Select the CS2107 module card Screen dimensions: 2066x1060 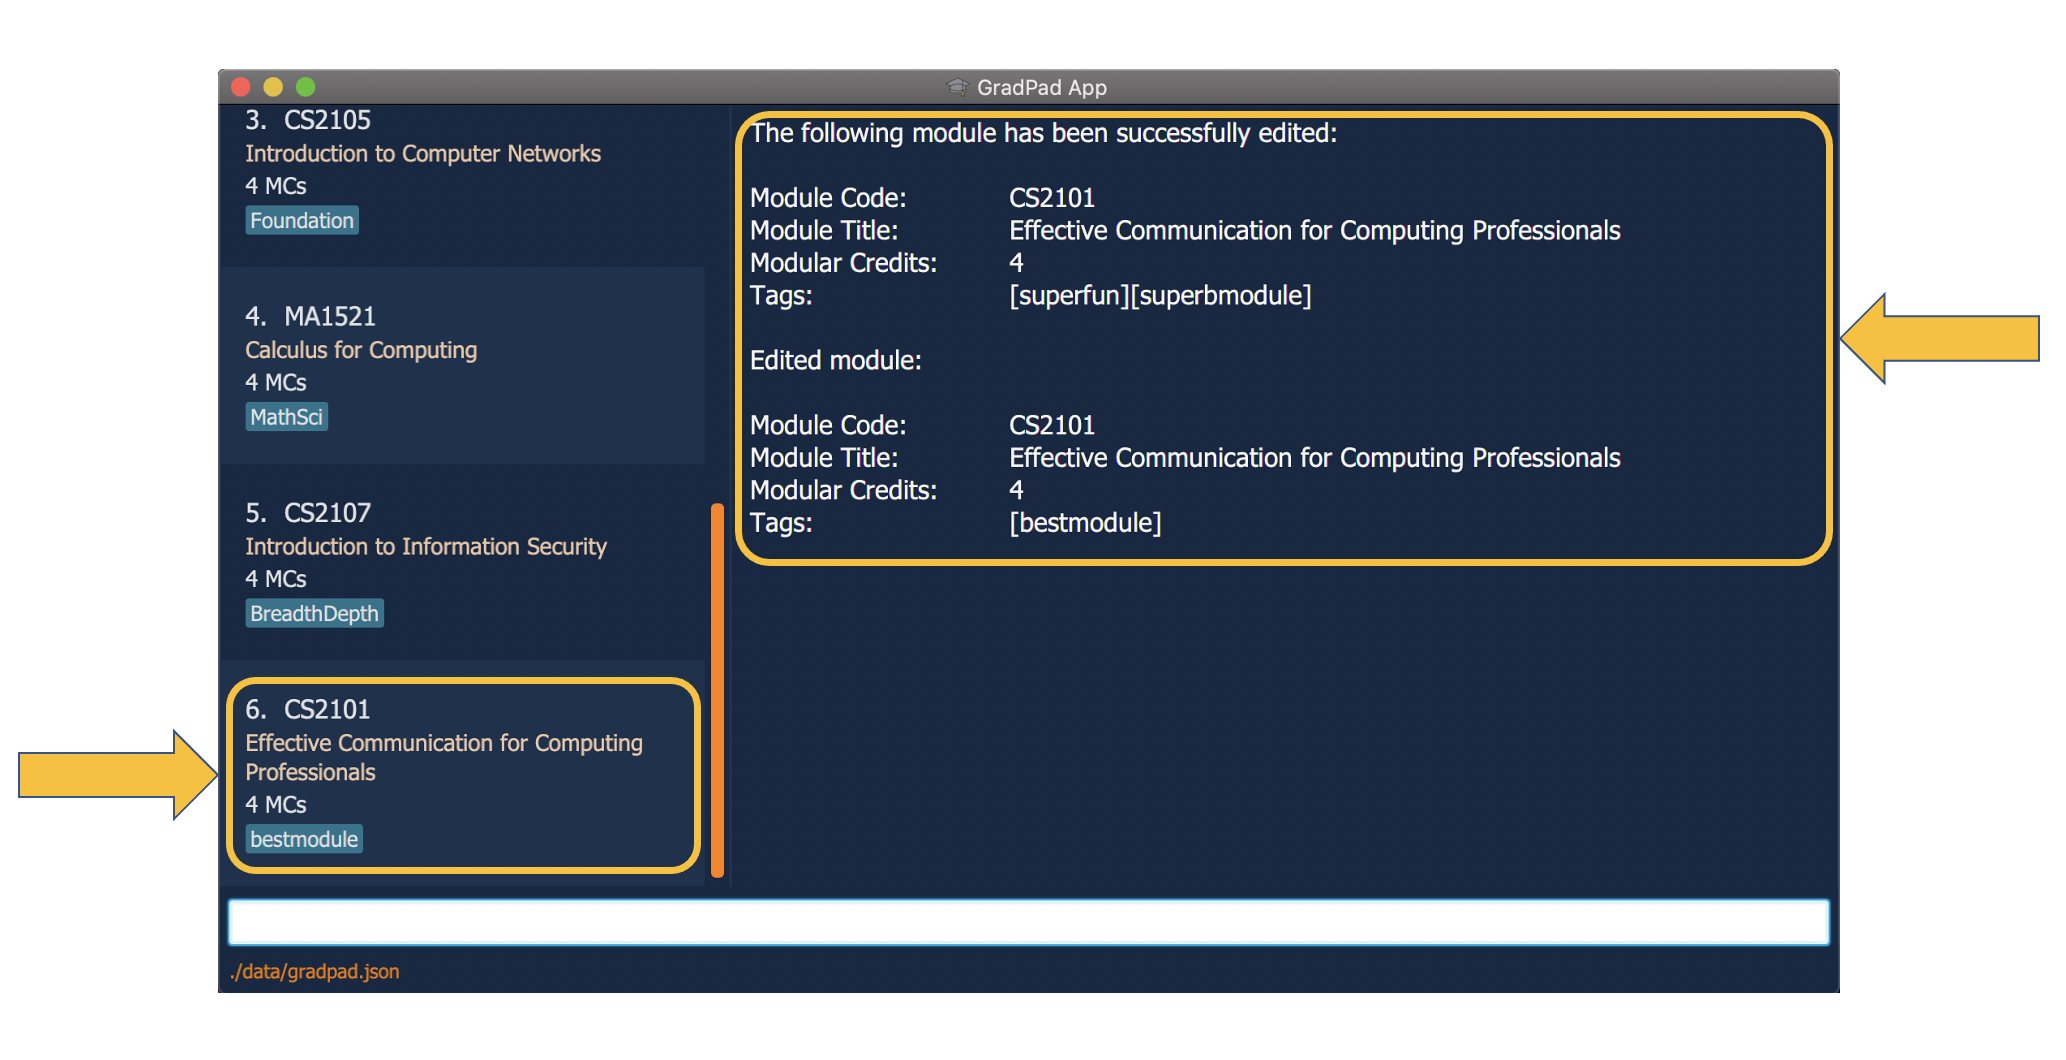coord(463,561)
